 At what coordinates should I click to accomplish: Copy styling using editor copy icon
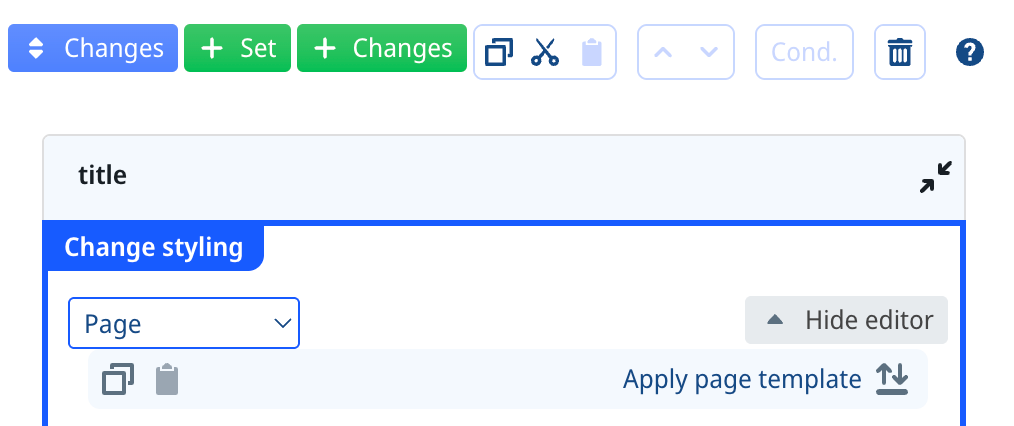118,379
